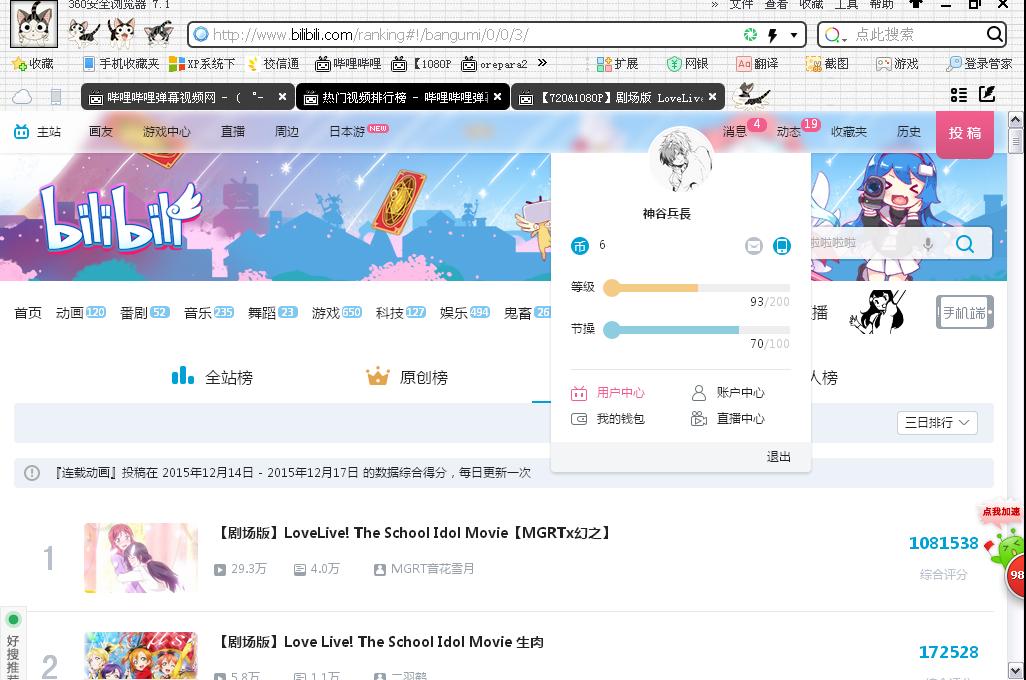Click the green refresh icon in the address bar
This screenshot has width=1026, height=680.
(751, 35)
